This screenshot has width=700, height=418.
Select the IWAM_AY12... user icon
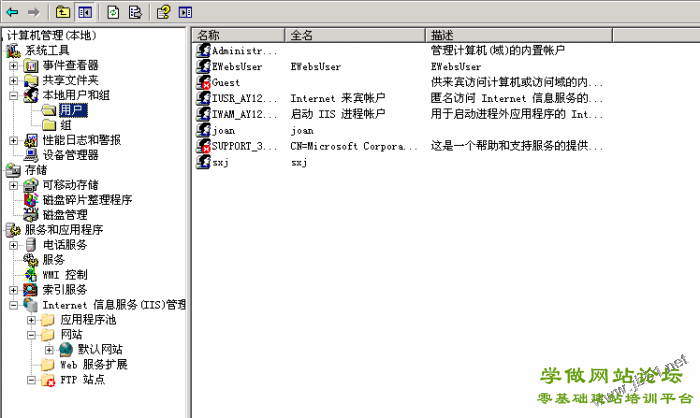coord(203,114)
